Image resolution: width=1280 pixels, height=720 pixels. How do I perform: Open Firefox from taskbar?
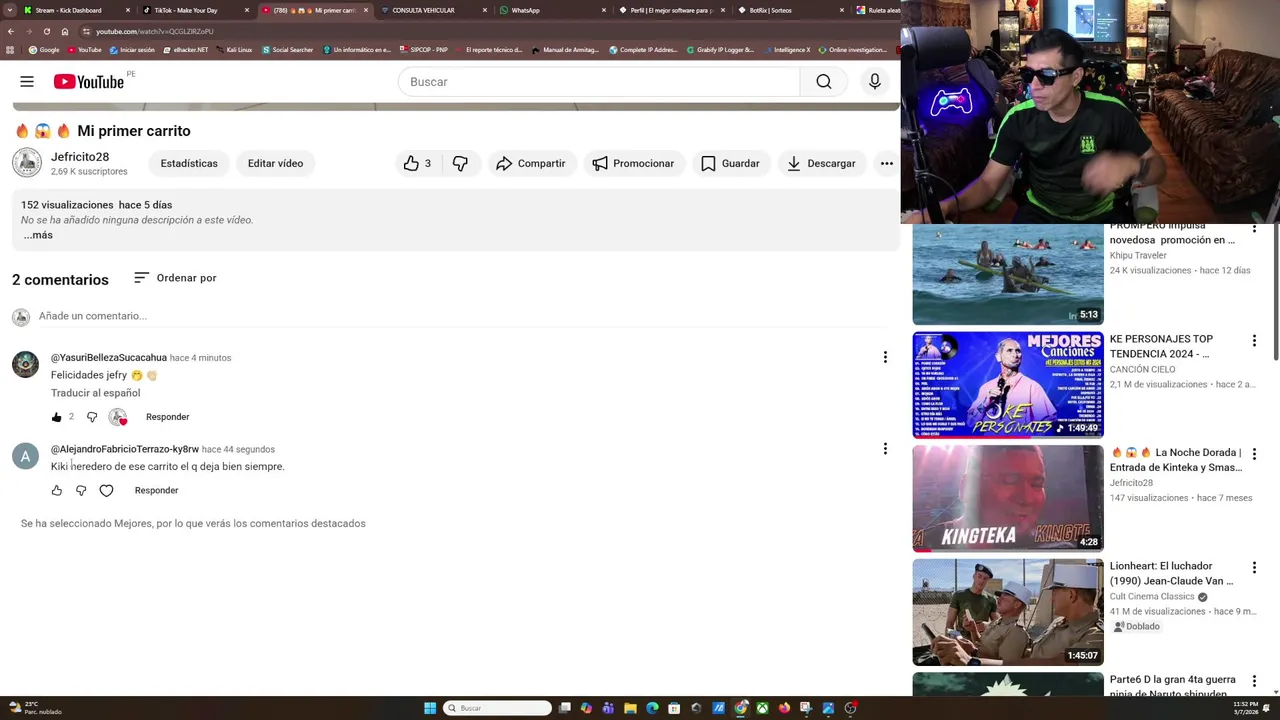[785, 708]
